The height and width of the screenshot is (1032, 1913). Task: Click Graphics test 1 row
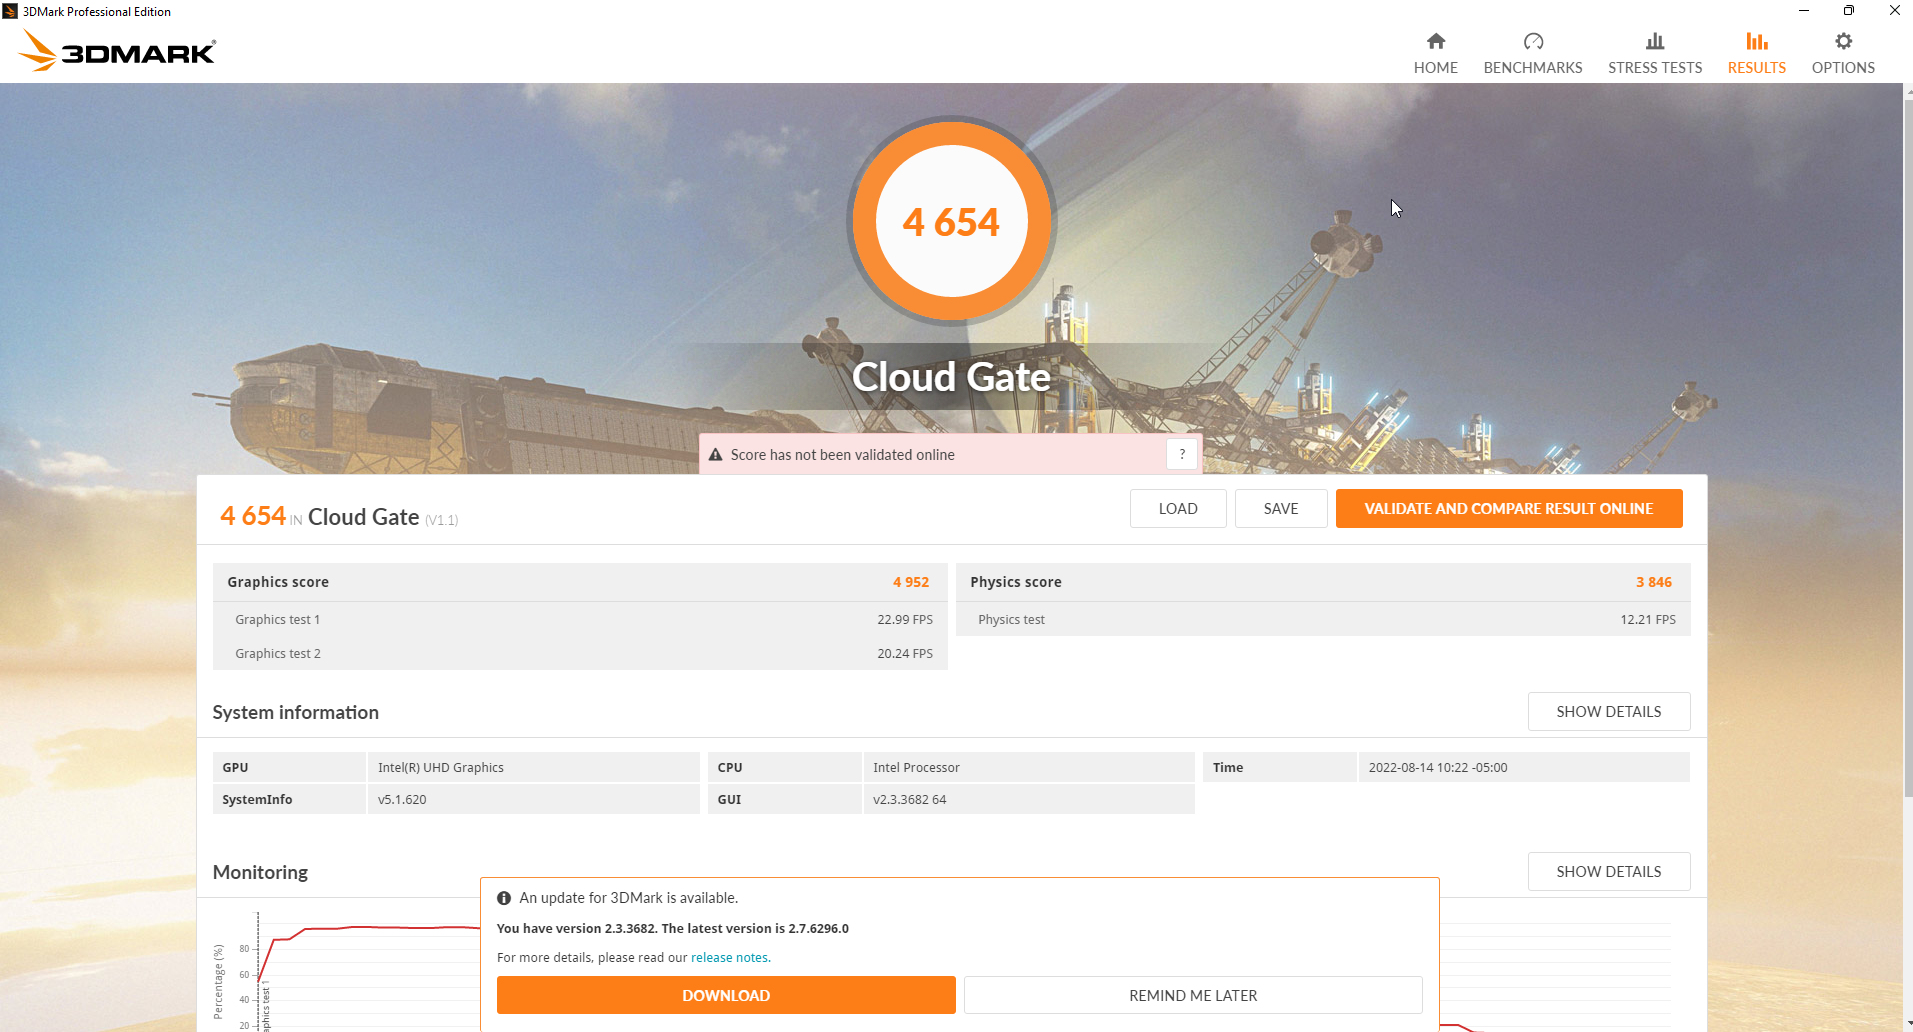pos(580,619)
